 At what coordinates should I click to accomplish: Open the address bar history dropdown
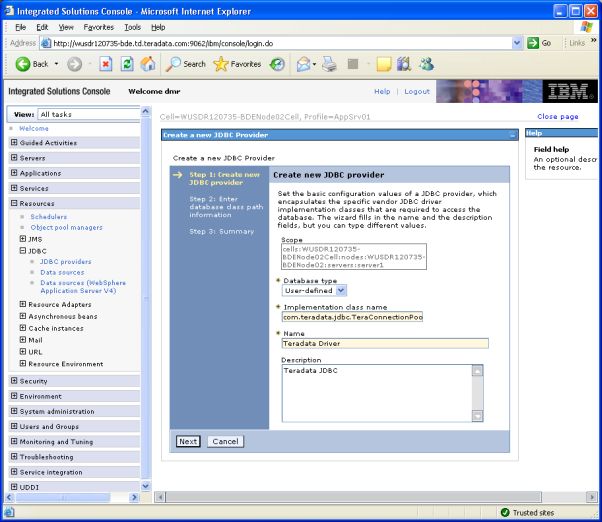517,43
